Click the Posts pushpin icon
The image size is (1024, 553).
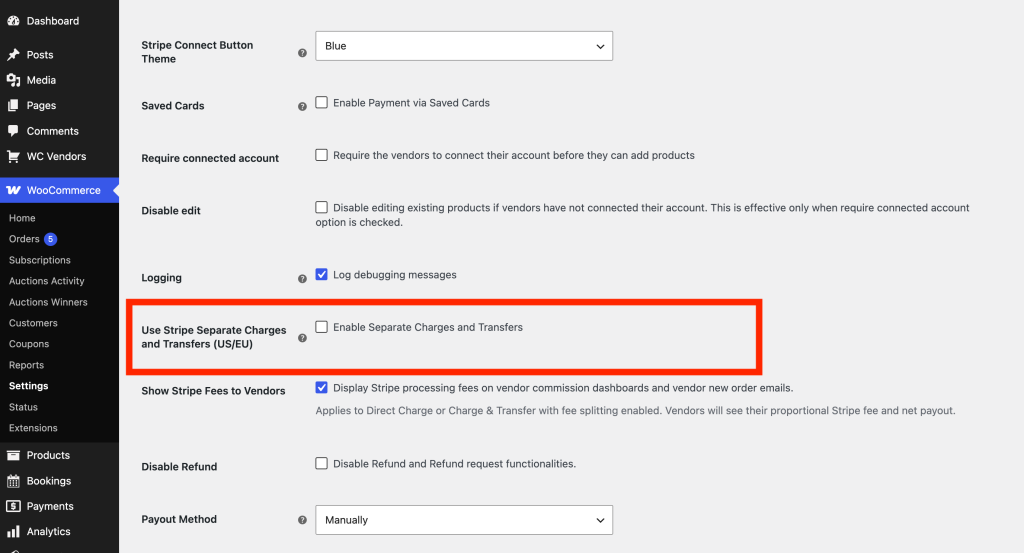(x=13, y=55)
